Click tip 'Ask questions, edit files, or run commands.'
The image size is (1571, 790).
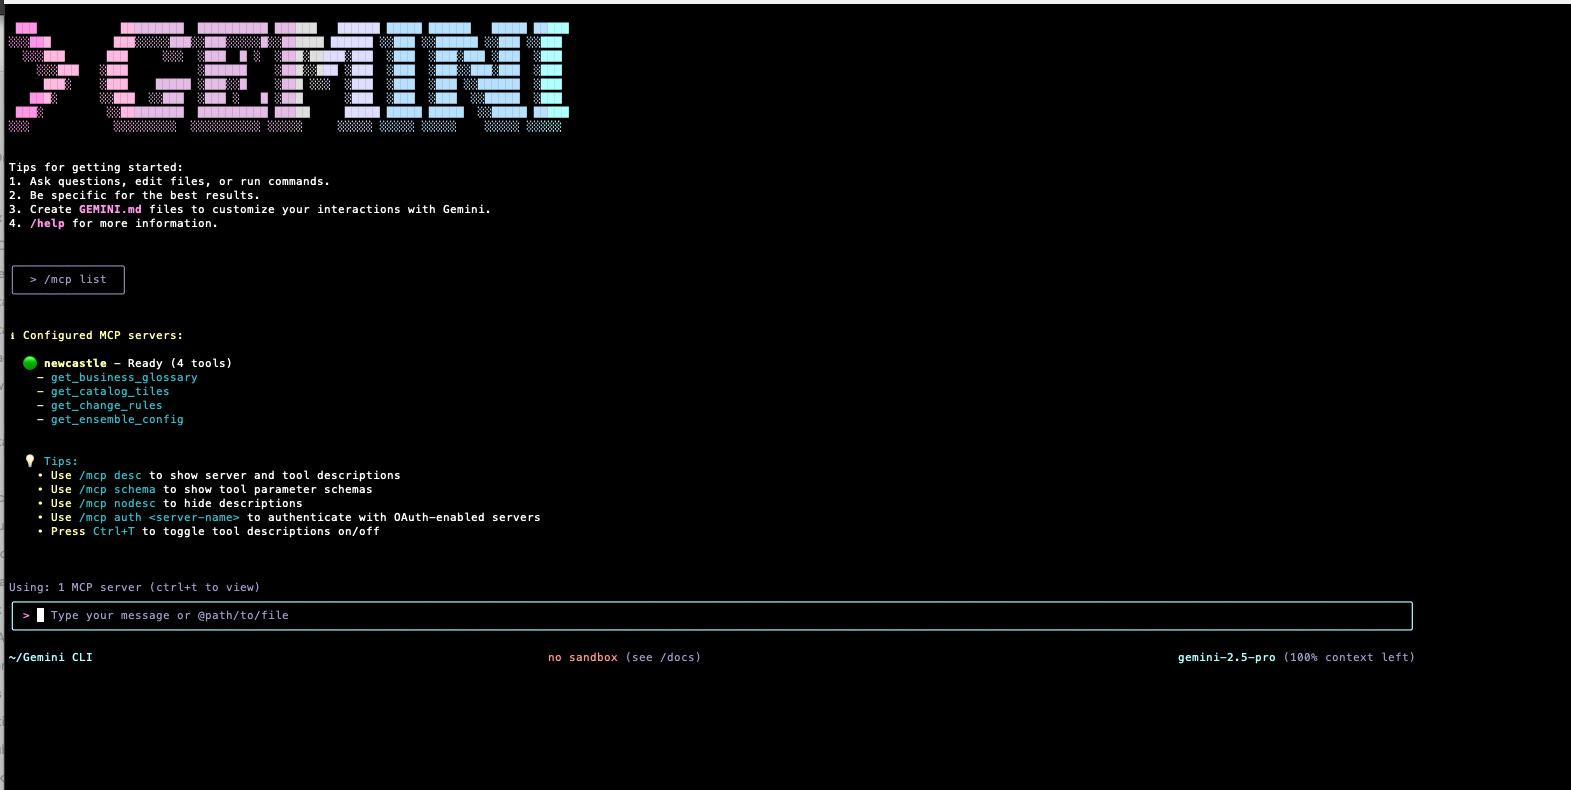(180, 182)
